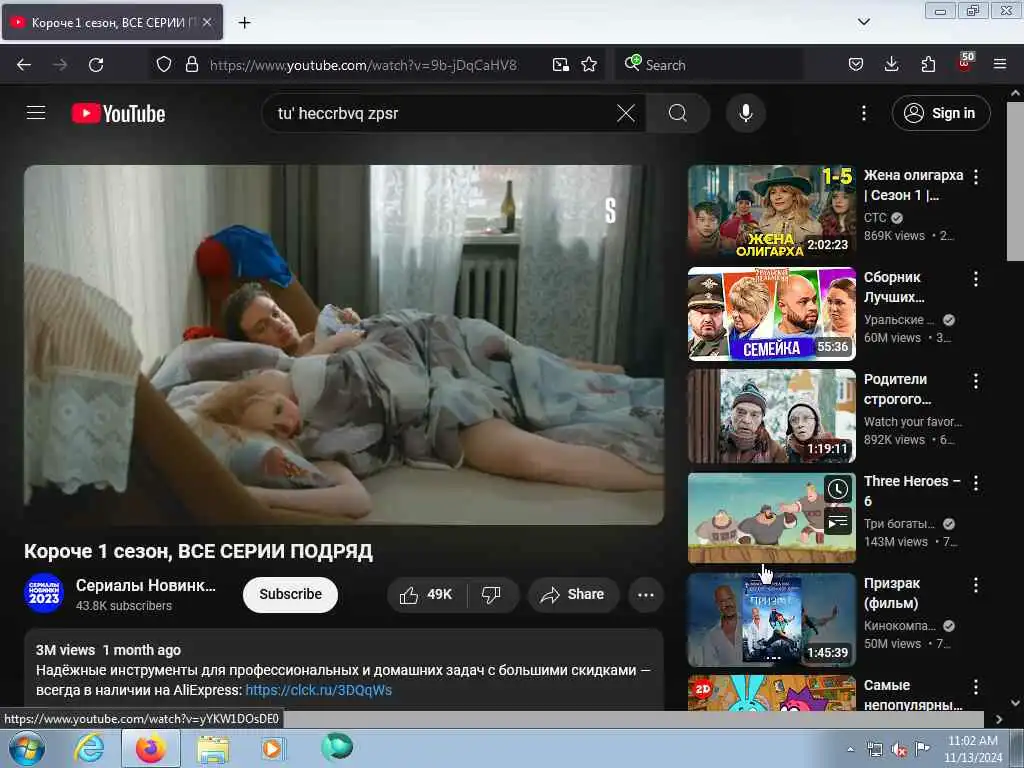Viewport: 1024px width, 768px height.
Task: Save to Pocket icon
Action: point(856,65)
